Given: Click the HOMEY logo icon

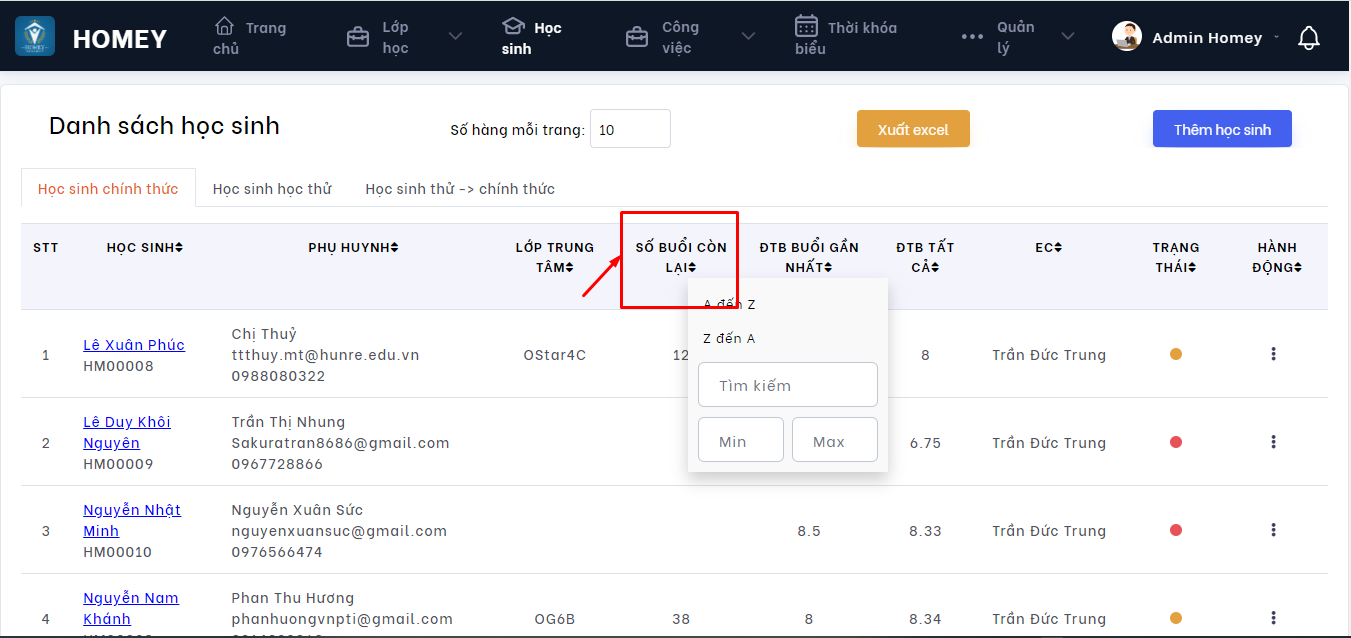Looking at the screenshot, I should click(35, 37).
